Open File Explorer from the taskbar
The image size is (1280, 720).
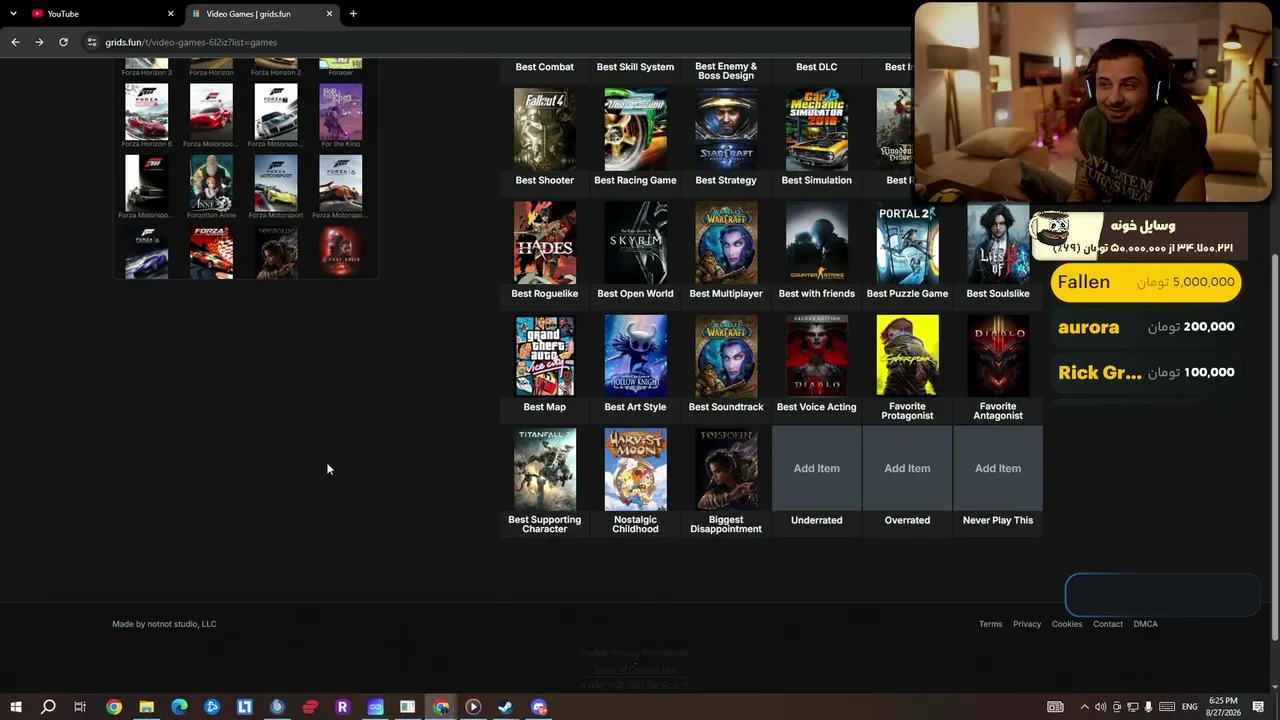pyautogui.click(x=146, y=707)
